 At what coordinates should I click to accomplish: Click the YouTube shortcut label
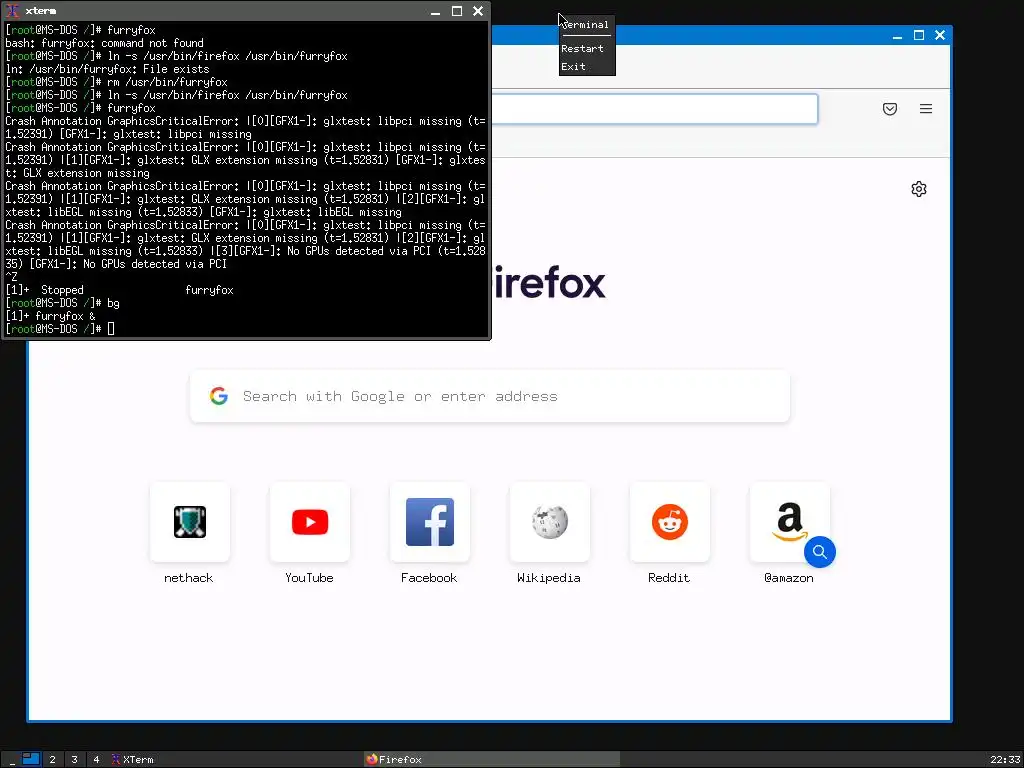point(309,578)
